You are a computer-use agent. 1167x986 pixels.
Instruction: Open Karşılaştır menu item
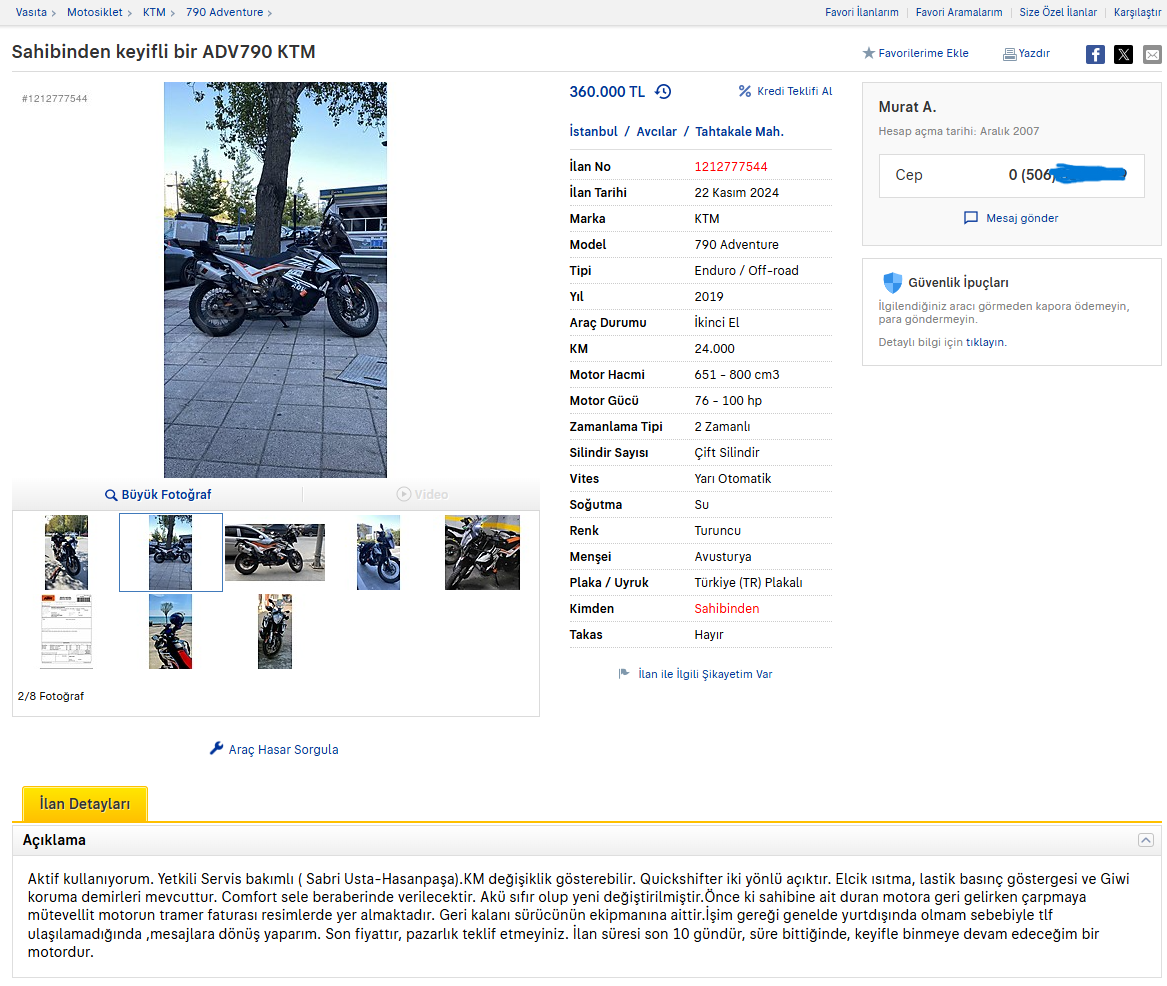[x=1136, y=13]
